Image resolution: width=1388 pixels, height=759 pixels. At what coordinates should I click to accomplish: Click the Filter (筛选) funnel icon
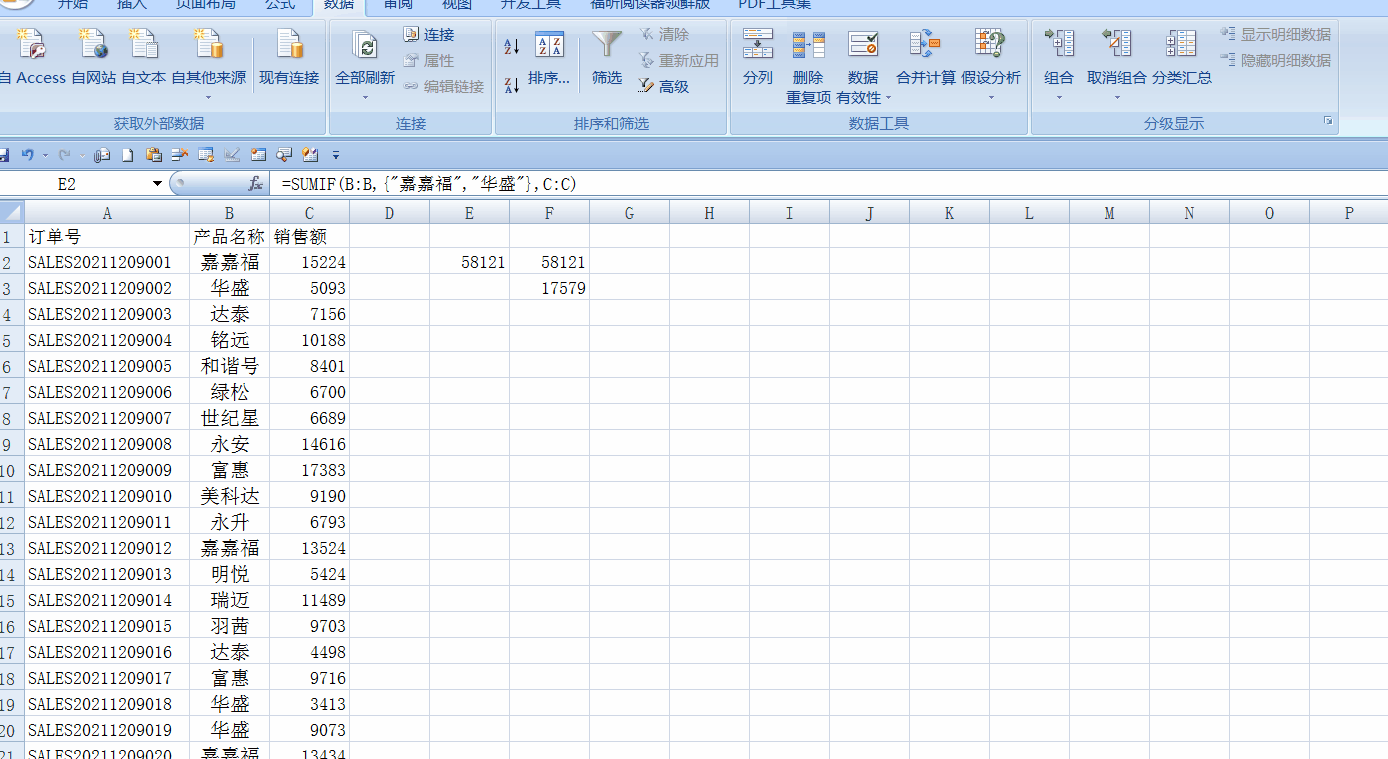click(x=606, y=47)
